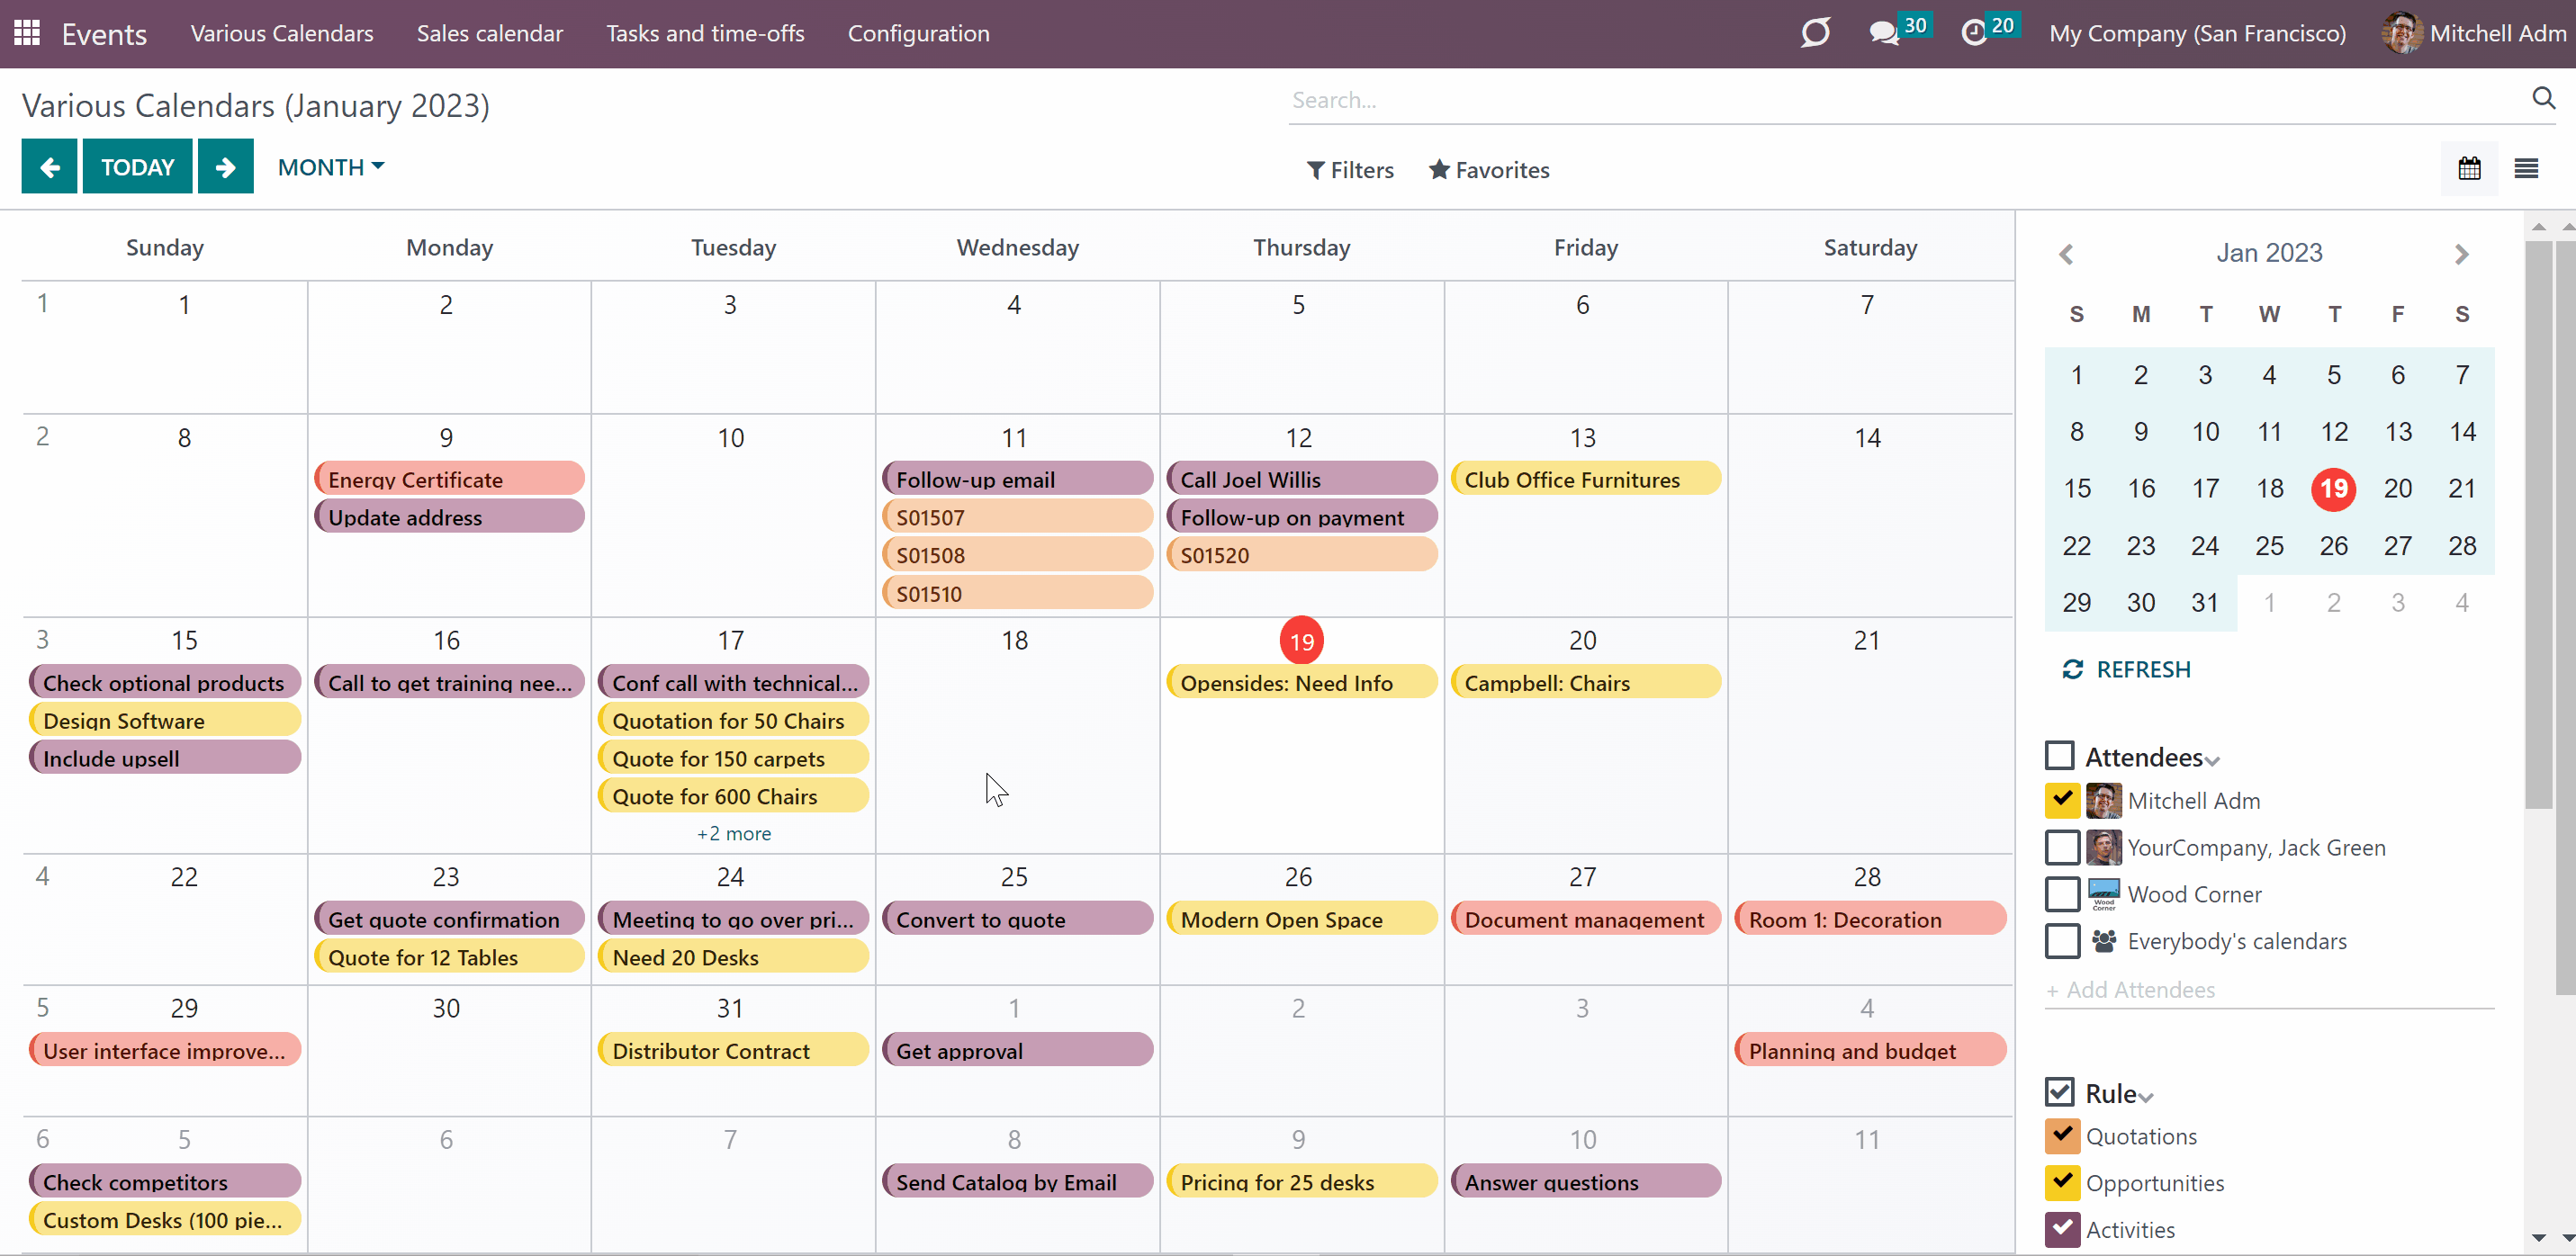Open My Company (San Francisco) switcher
Screen dimensions: 2576x1256
pyautogui.click(x=2197, y=33)
